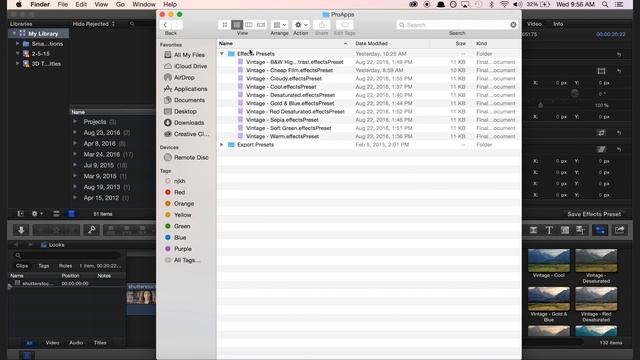The image size is (640, 360).
Task: Open the keyword editor key icon
Action: (91, 230)
